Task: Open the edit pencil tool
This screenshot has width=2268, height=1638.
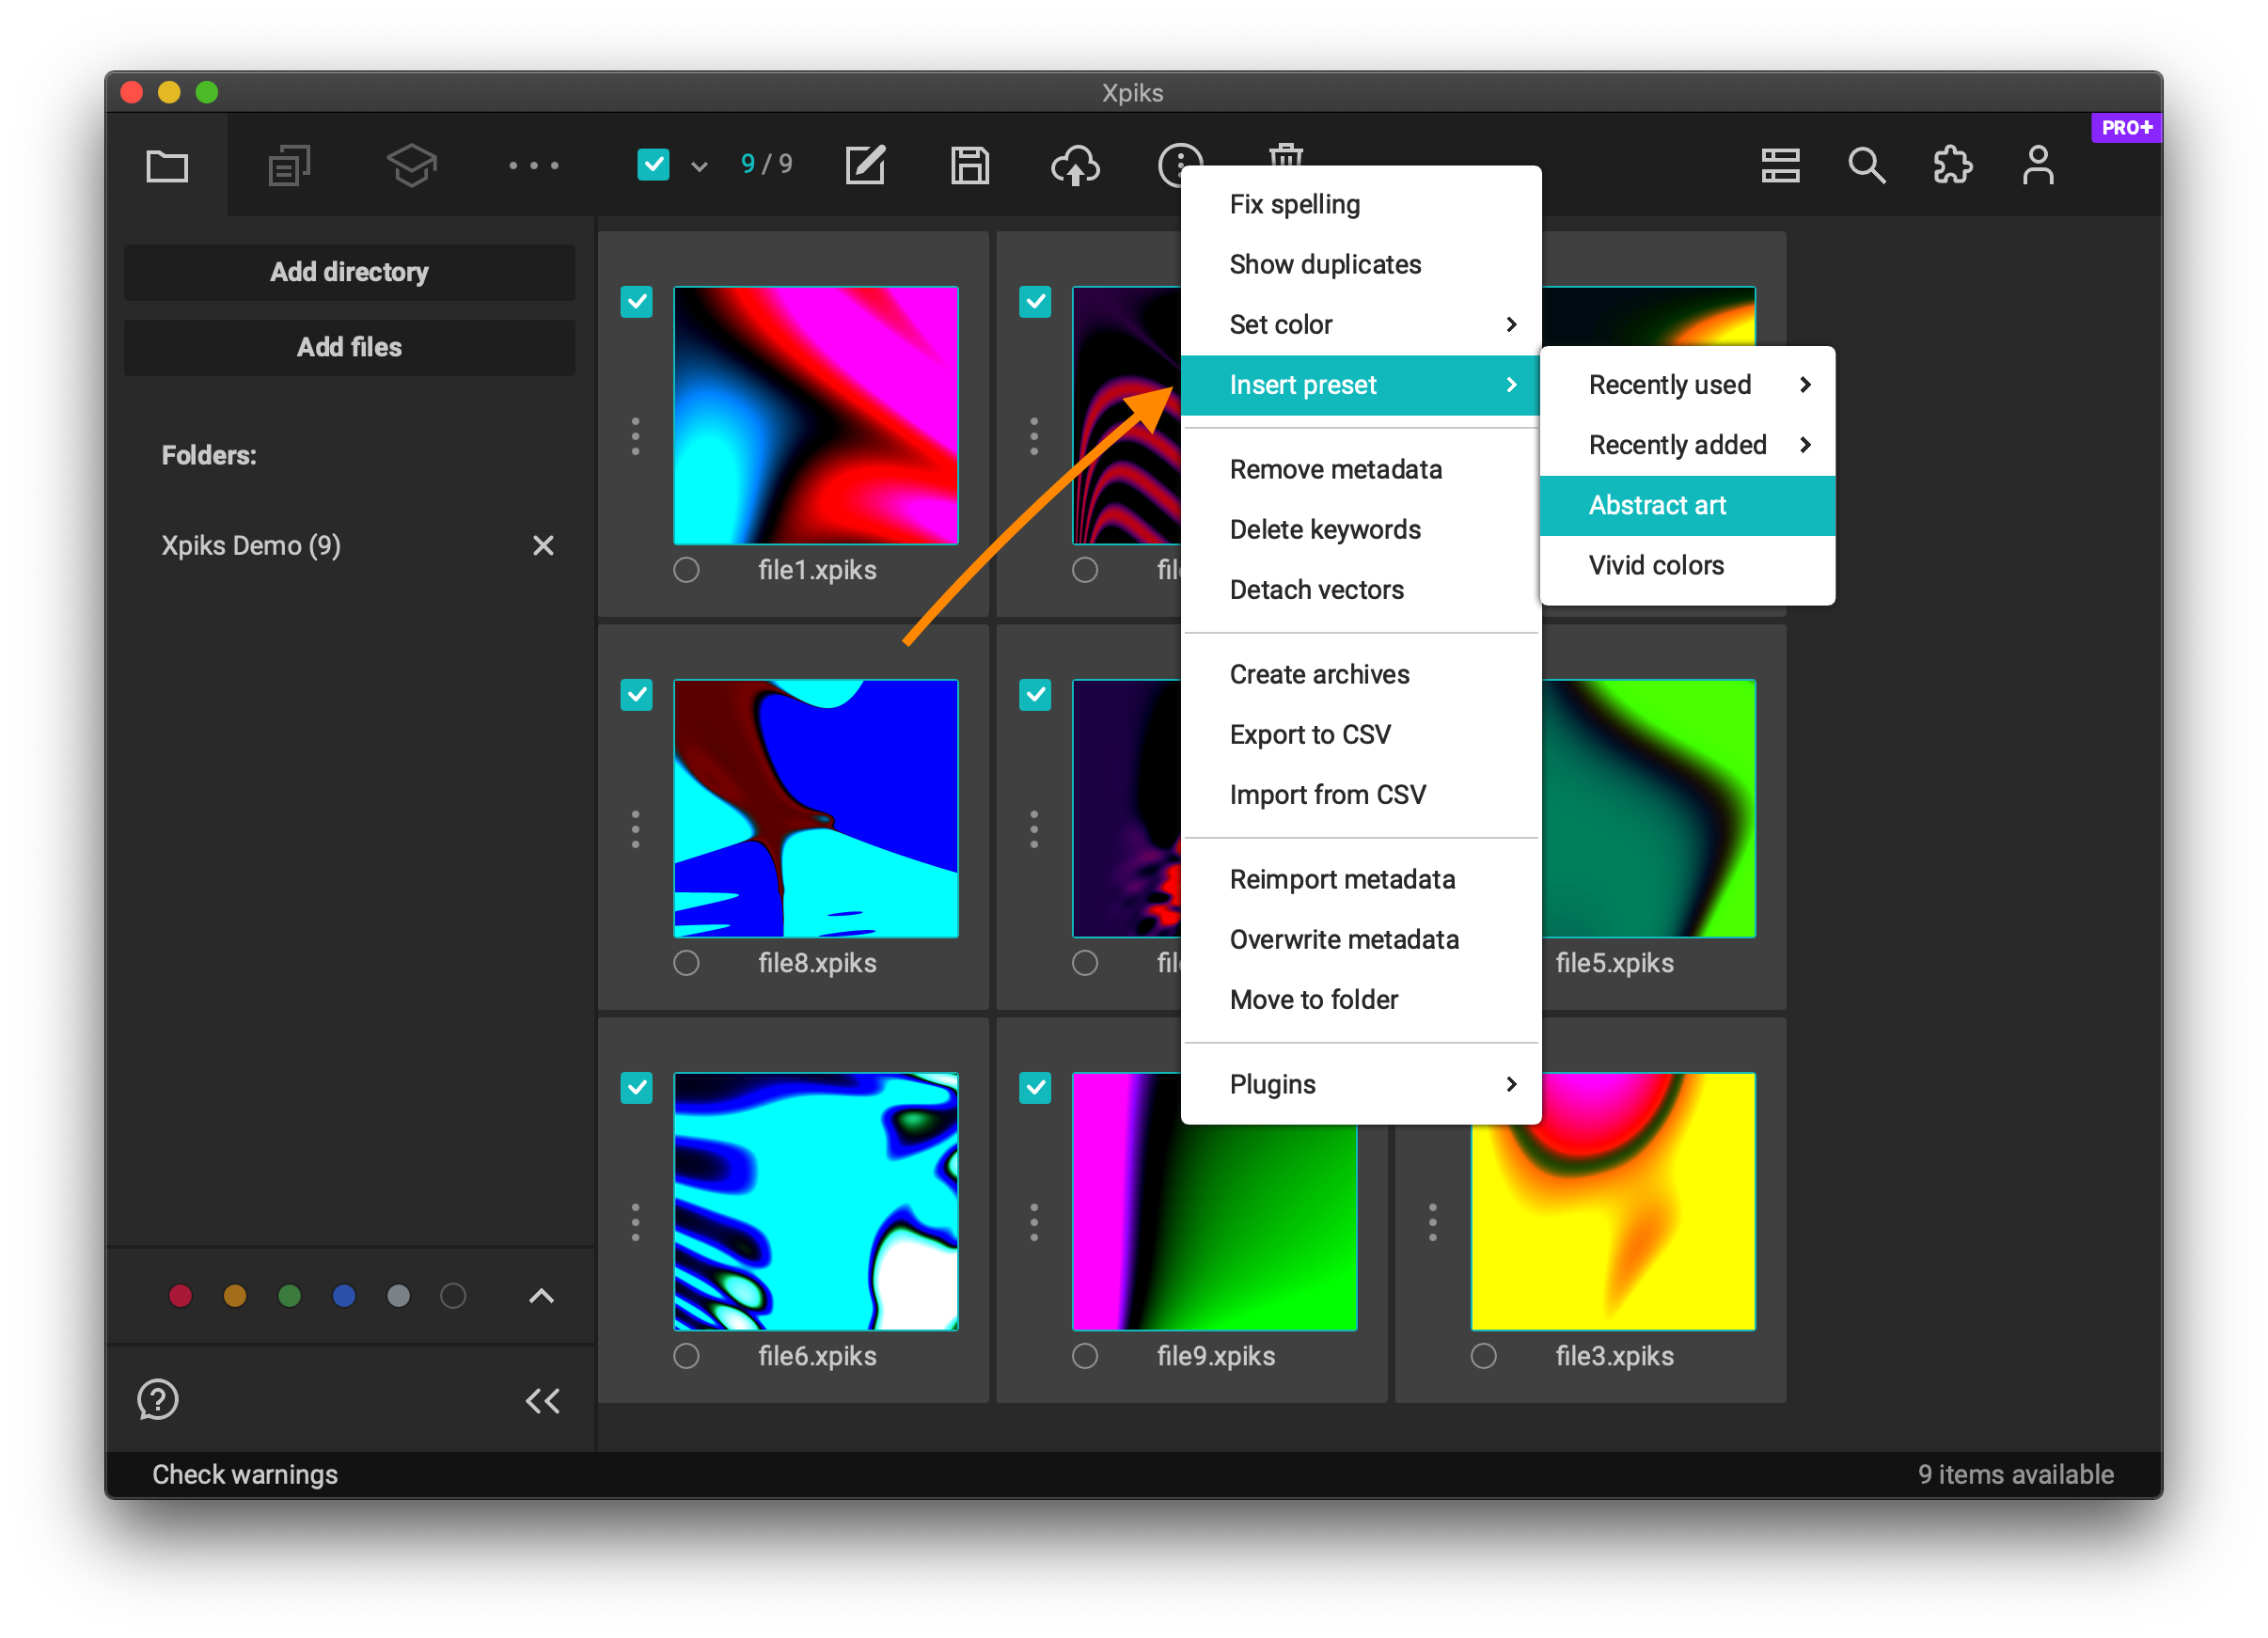Action: coord(865,165)
